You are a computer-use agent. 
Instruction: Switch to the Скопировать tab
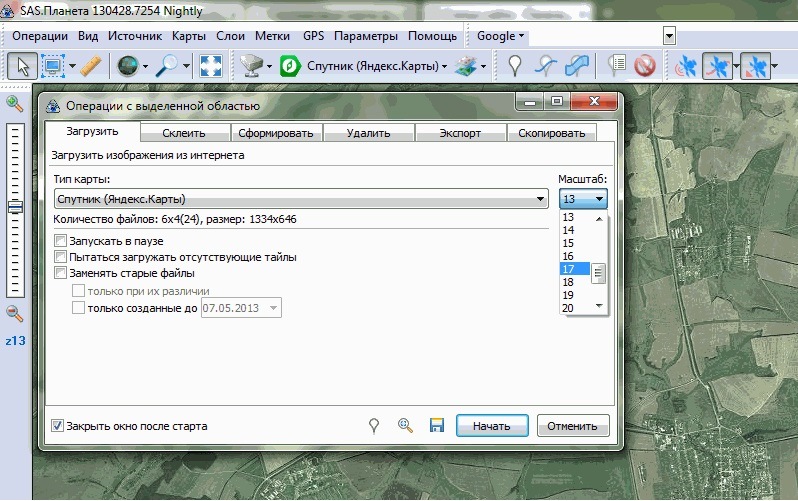pos(552,133)
